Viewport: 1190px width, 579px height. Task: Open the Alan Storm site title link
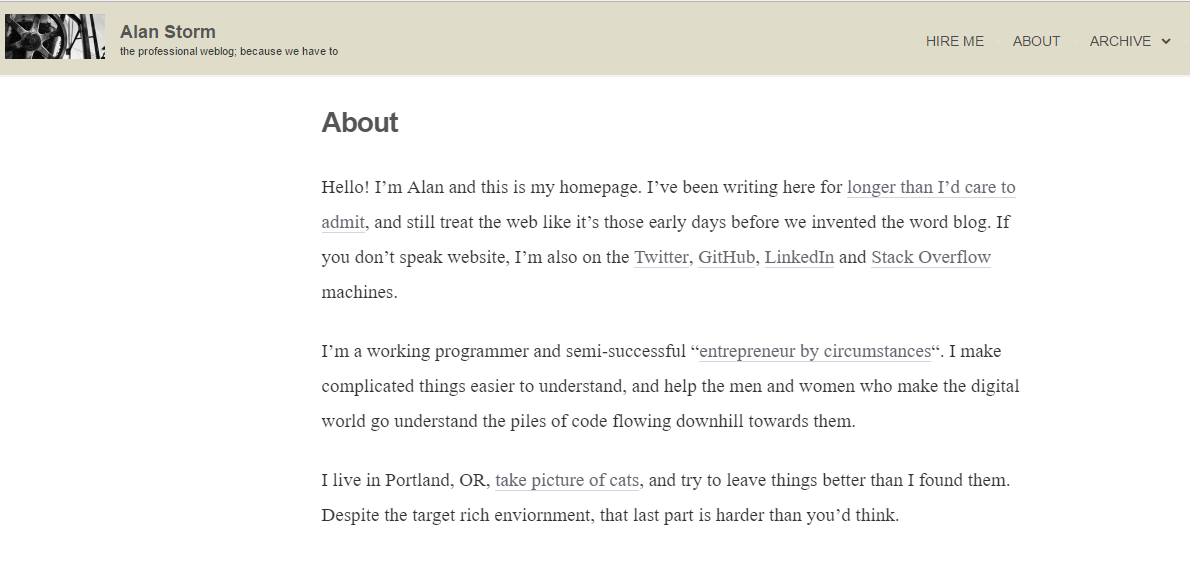(x=167, y=32)
